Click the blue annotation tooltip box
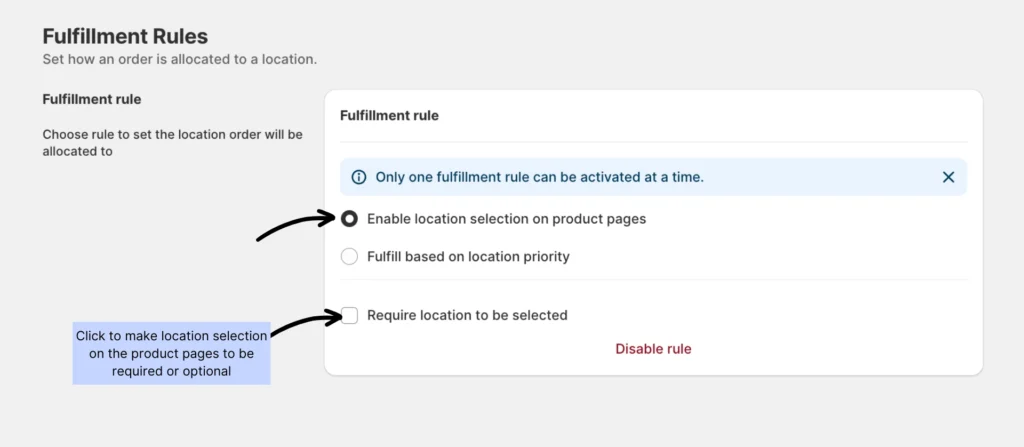 (171, 353)
